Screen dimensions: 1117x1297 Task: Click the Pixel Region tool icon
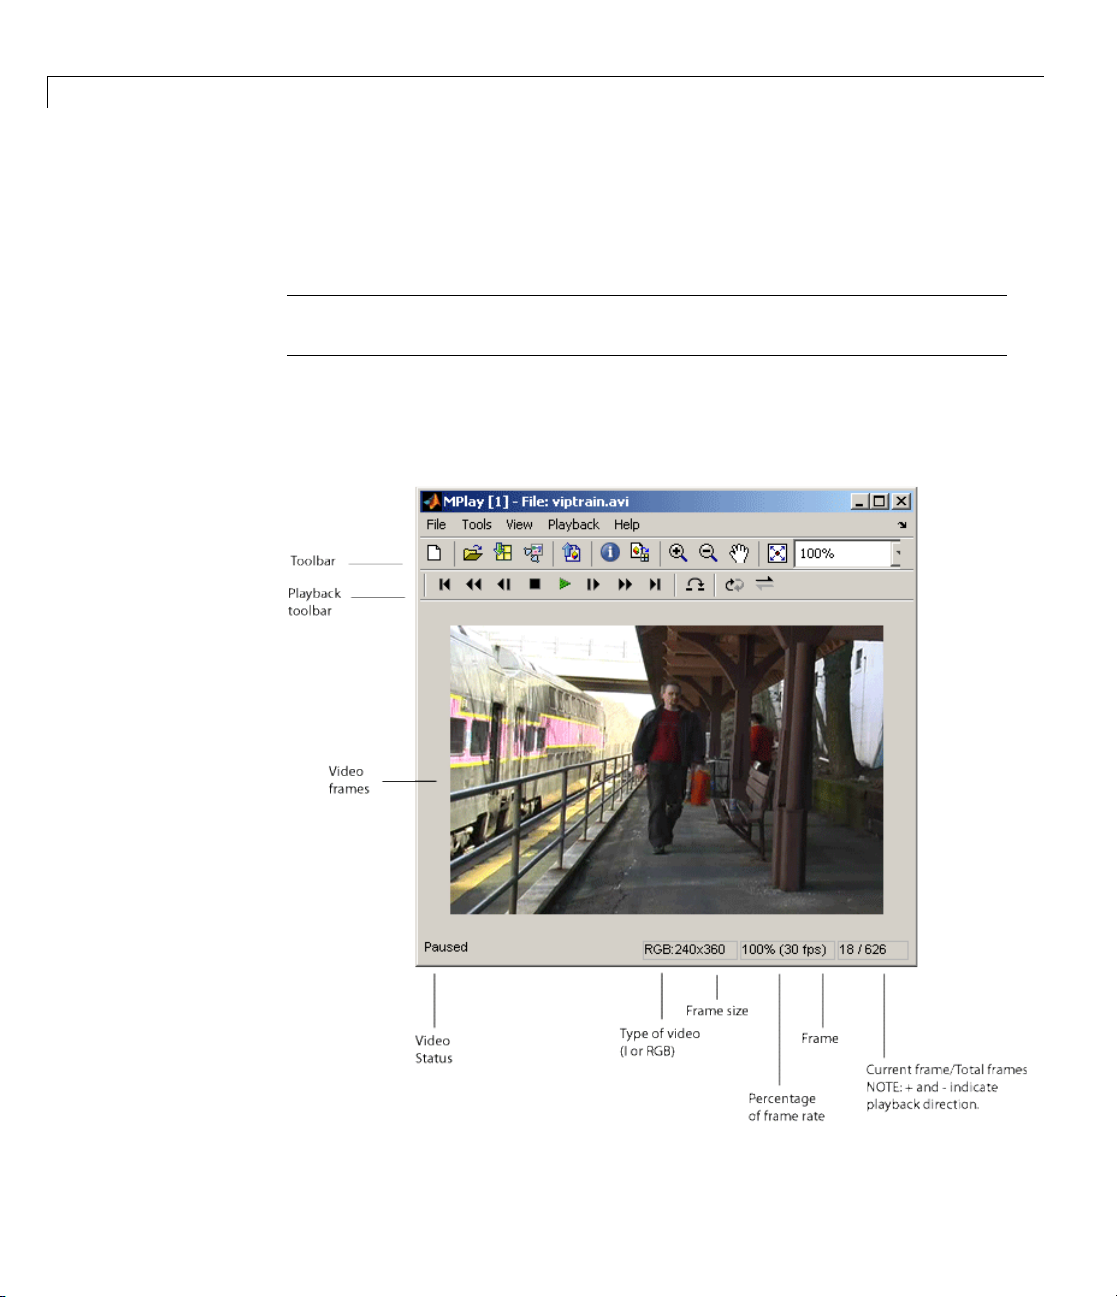pyautogui.click(x=640, y=553)
